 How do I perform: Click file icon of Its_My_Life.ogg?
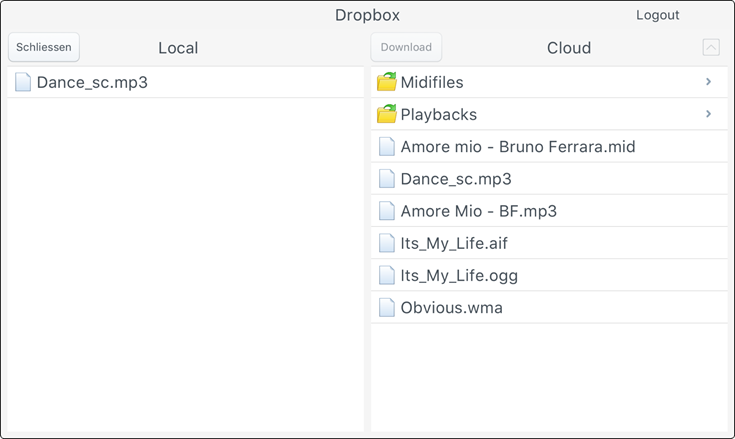(x=387, y=275)
